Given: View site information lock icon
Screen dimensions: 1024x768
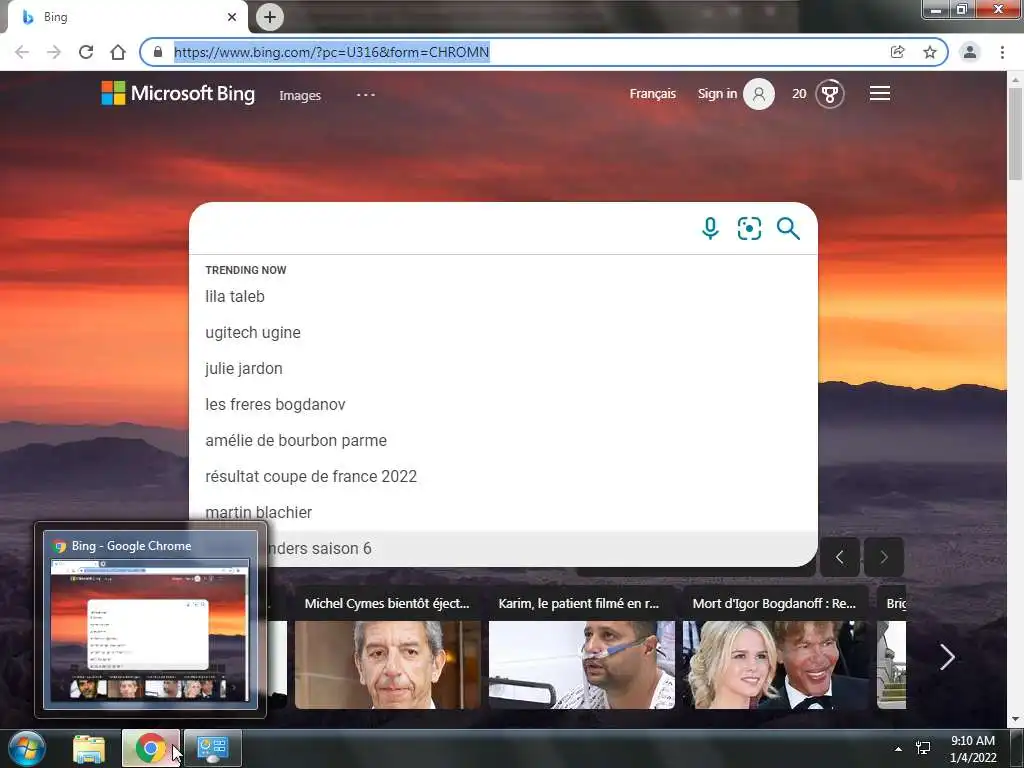Looking at the screenshot, I should (x=157, y=52).
